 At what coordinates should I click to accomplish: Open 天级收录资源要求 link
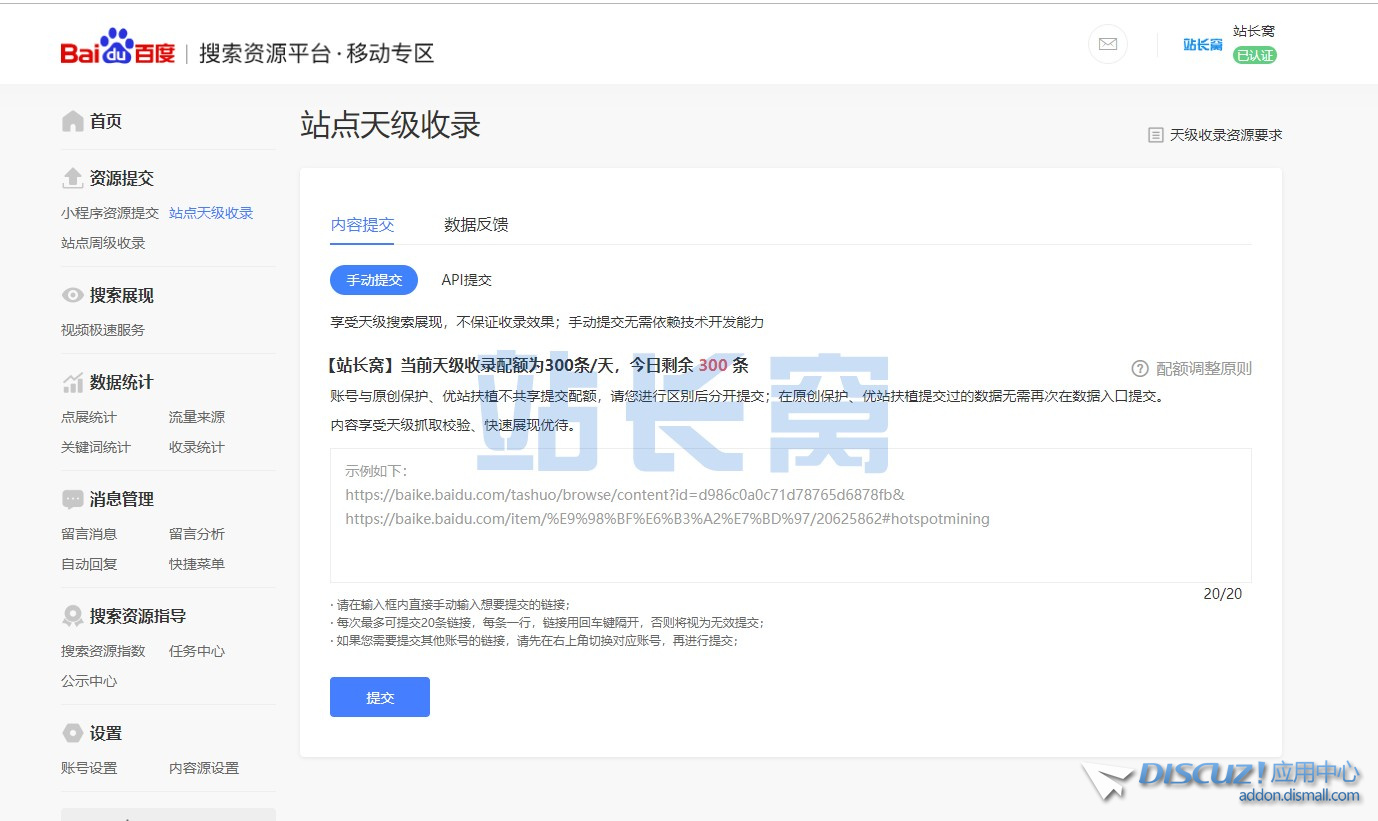pos(1215,135)
